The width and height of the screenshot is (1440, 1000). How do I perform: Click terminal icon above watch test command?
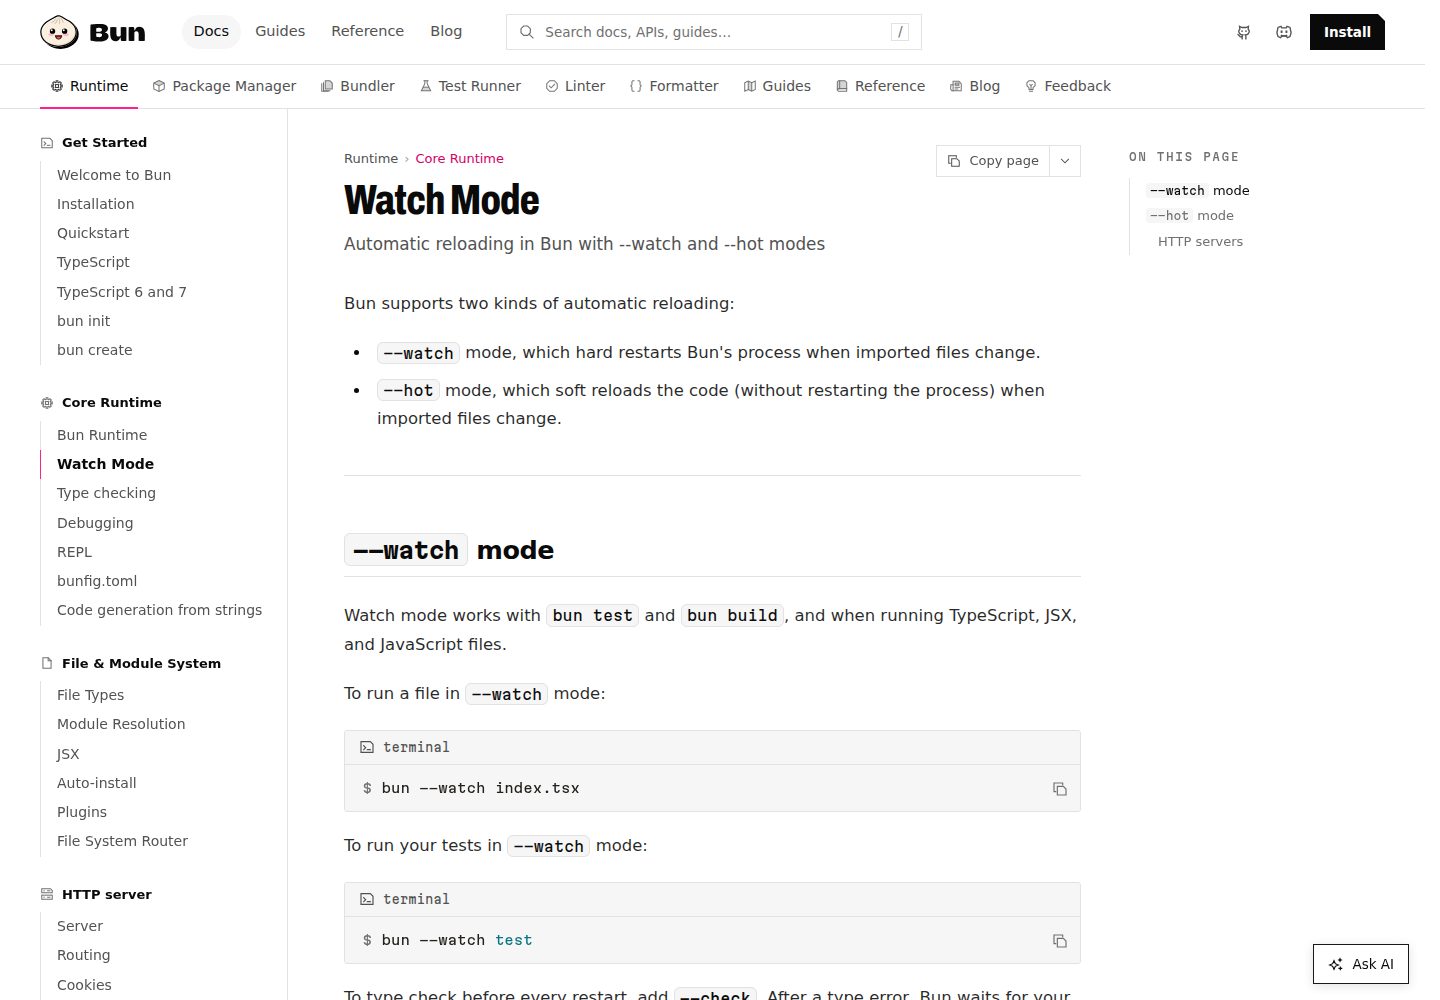click(367, 900)
